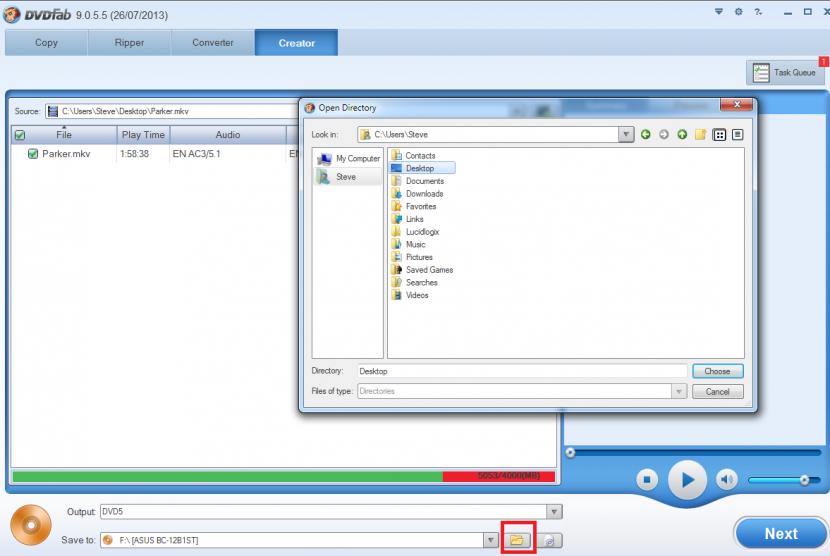The width and height of the screenshot is (830, 556).
Task: Select the Pictures folder
Action: 412,257
